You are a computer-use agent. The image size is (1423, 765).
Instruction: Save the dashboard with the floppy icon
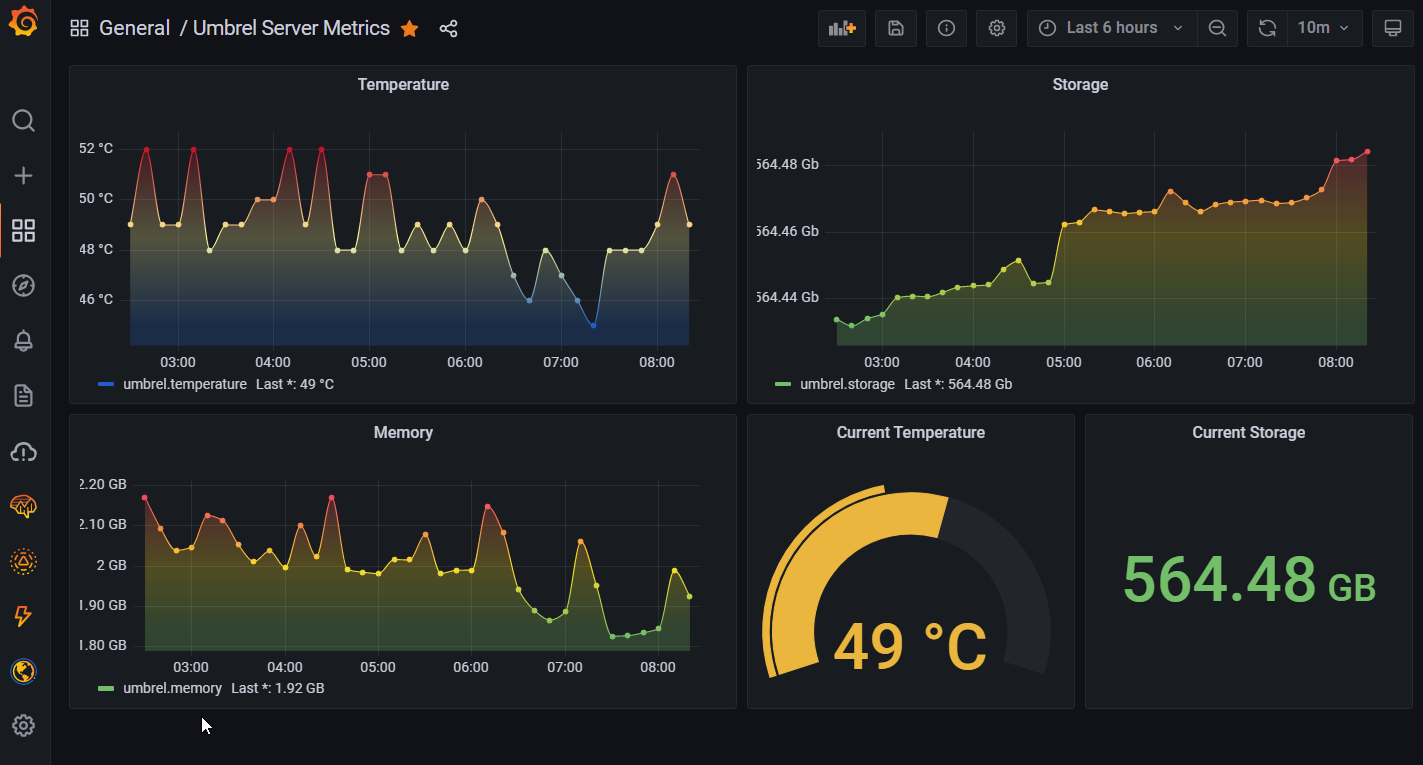click(896, 28)
